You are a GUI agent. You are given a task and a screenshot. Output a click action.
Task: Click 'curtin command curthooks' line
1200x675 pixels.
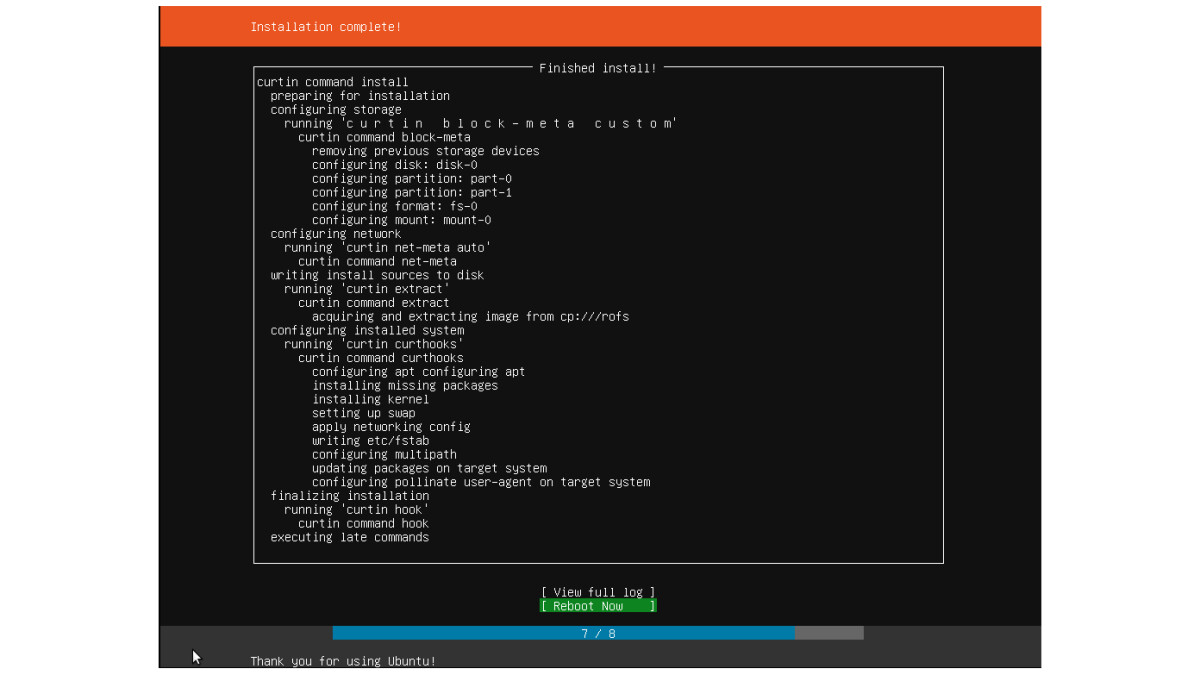[381, 358]
